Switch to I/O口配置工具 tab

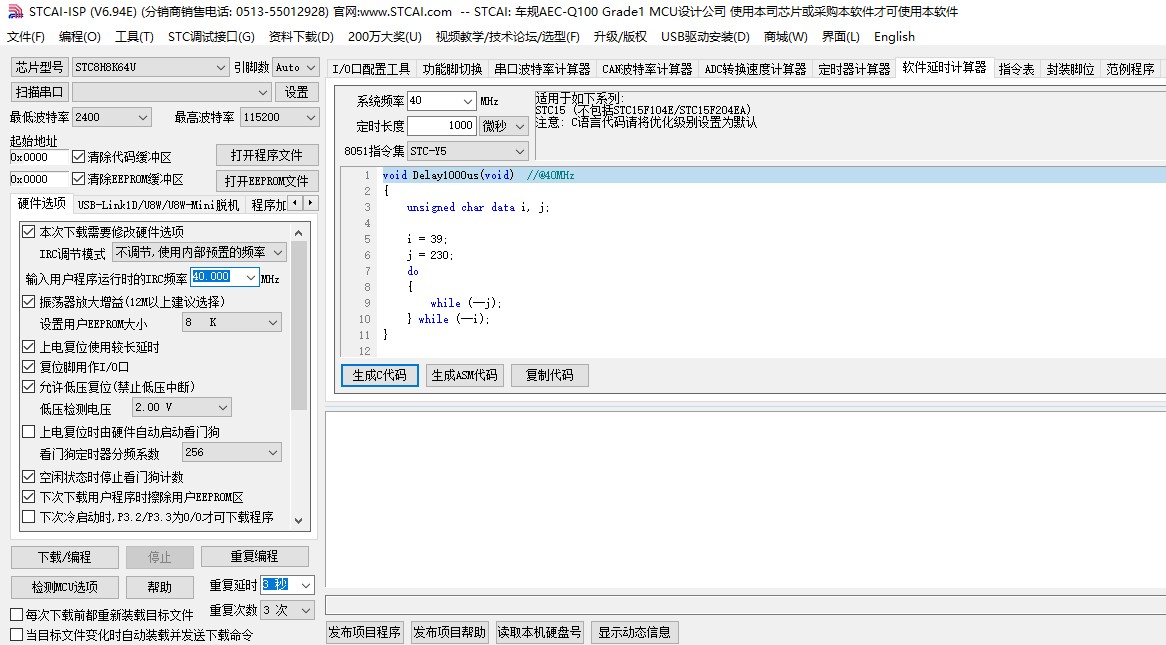click(x=371, y=69)
